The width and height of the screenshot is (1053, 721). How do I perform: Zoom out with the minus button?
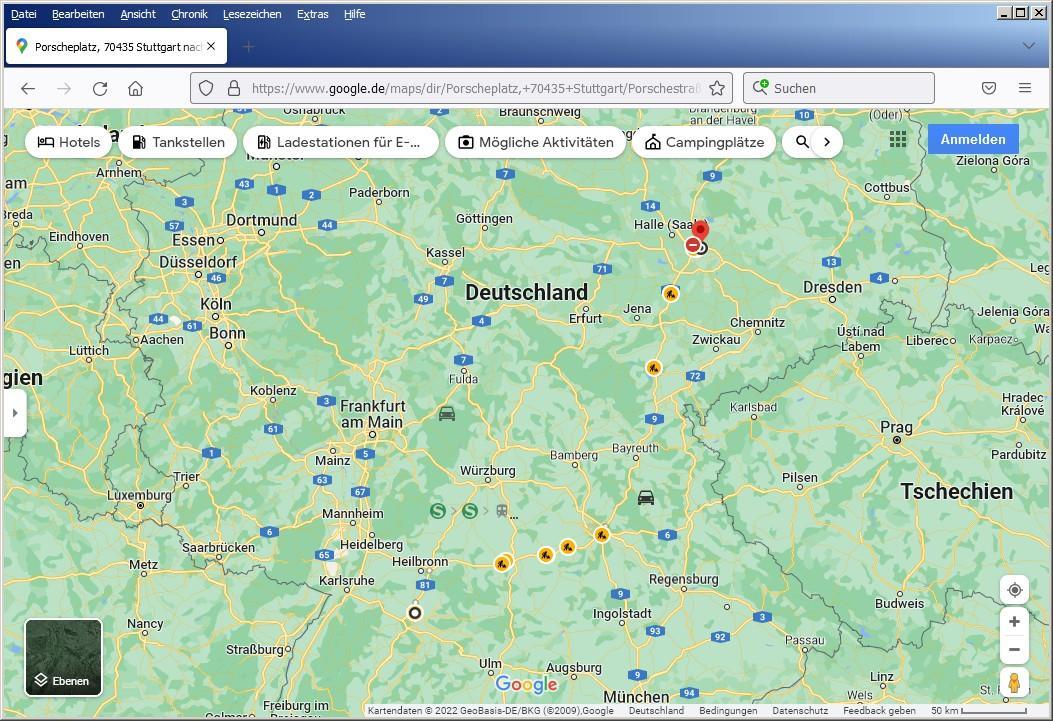pos(1014,650)
